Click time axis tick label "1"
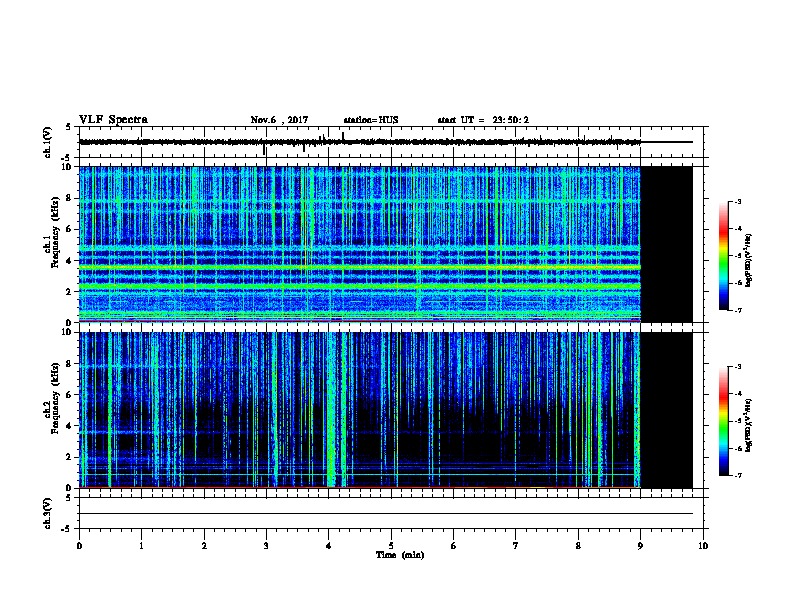Image resolution: width=792 pixels, height=612 pixels. (141, 546)
